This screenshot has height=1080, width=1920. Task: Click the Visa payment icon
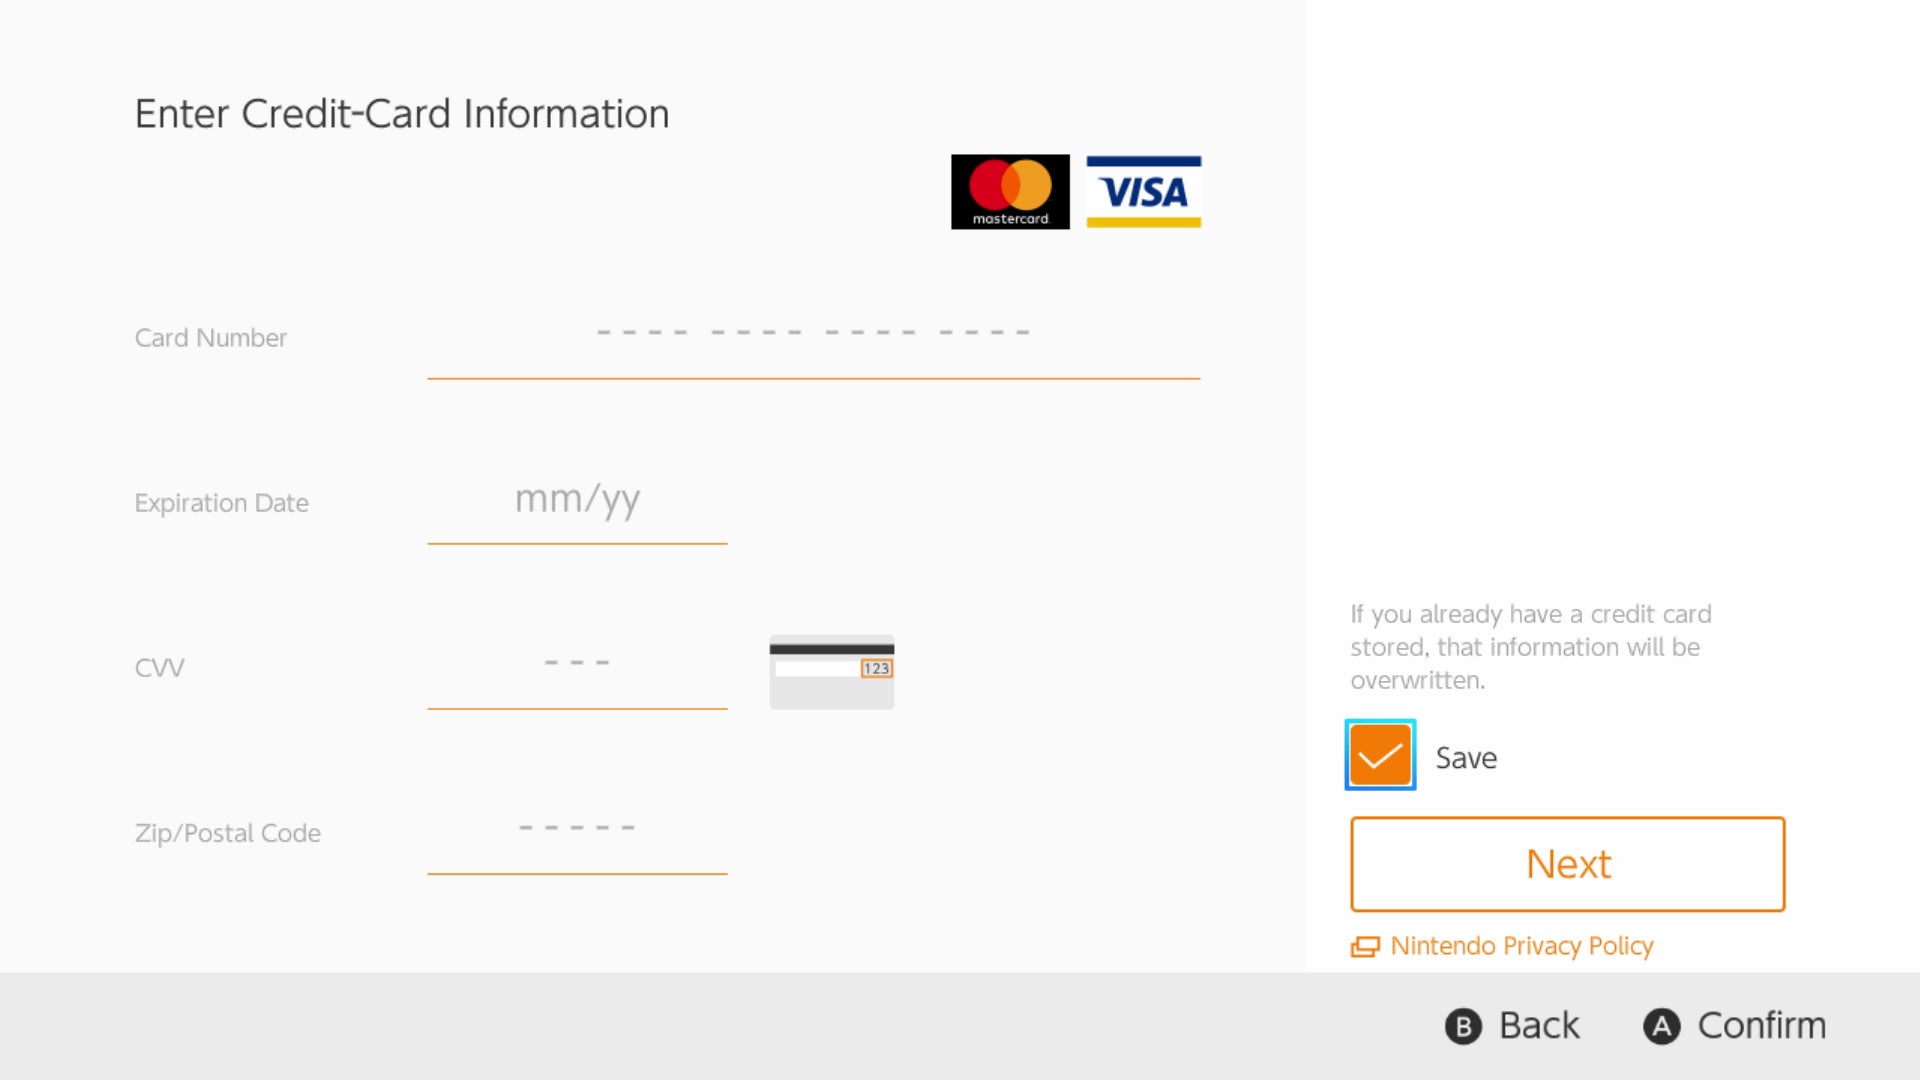point(1142,191)
